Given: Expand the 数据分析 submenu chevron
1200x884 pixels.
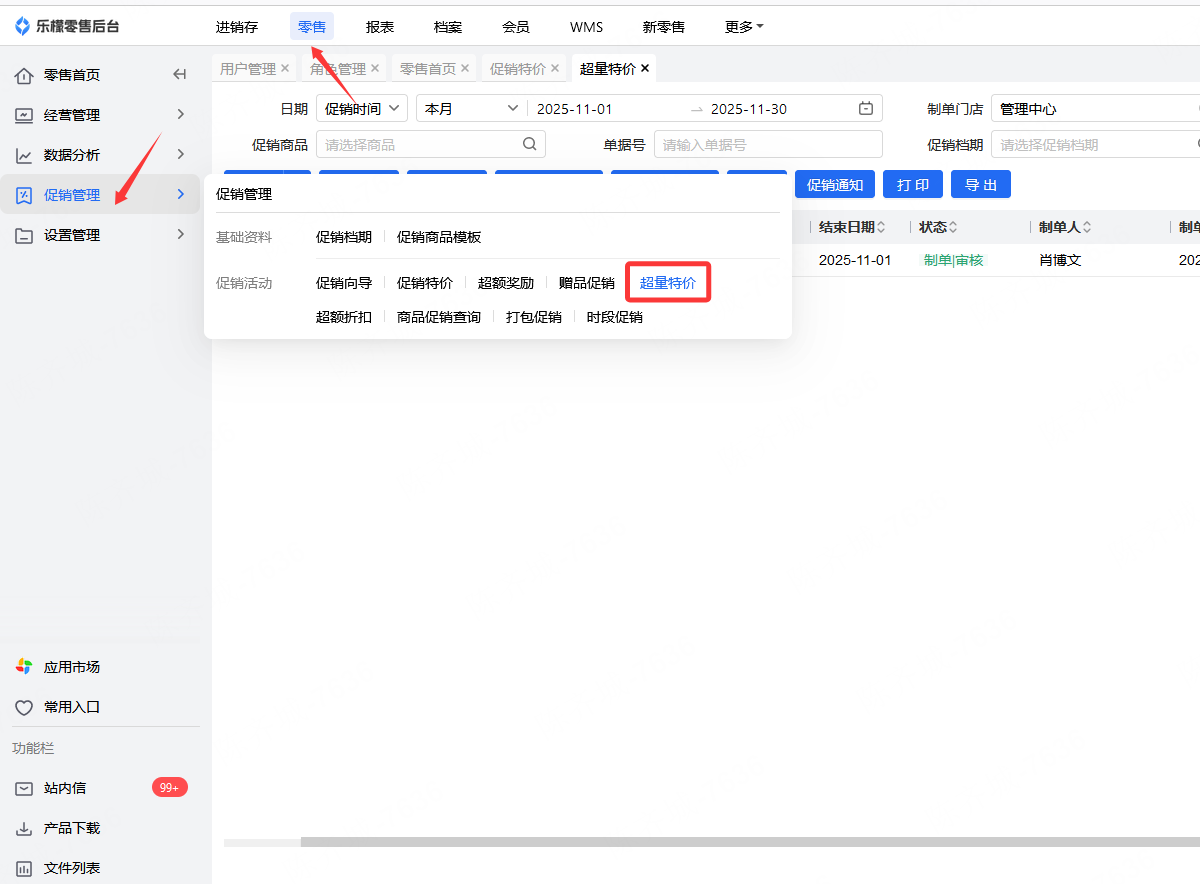Looking at the screenshot, I should (x=181, y=154).
